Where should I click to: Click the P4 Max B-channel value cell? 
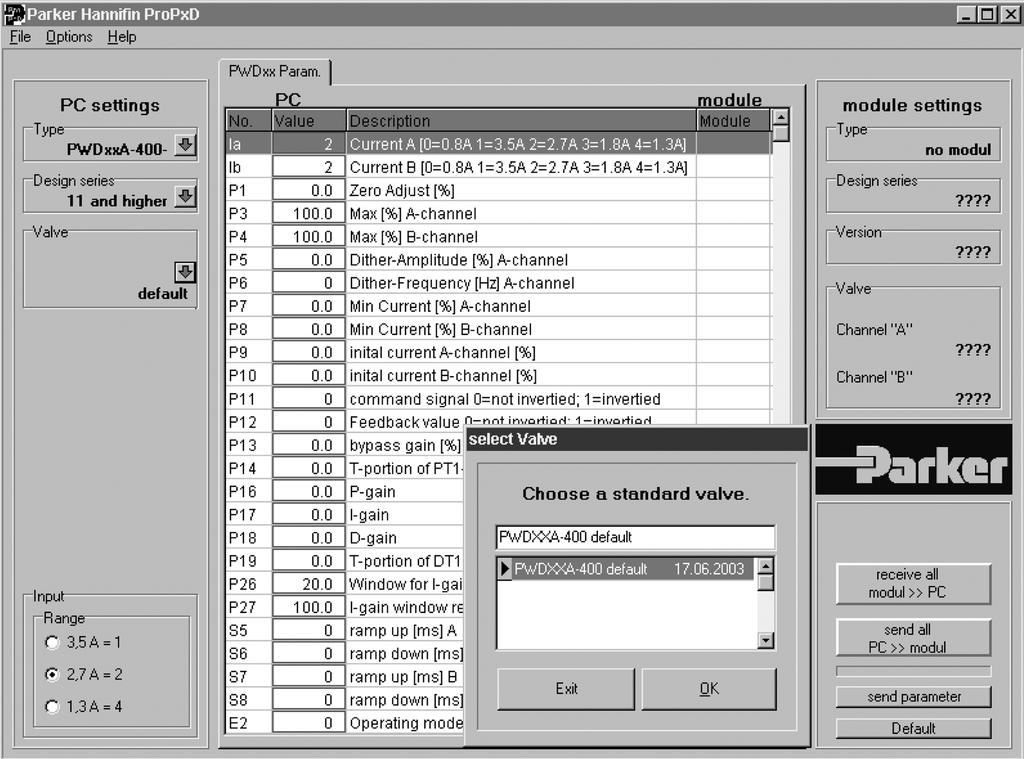(308, 236)
